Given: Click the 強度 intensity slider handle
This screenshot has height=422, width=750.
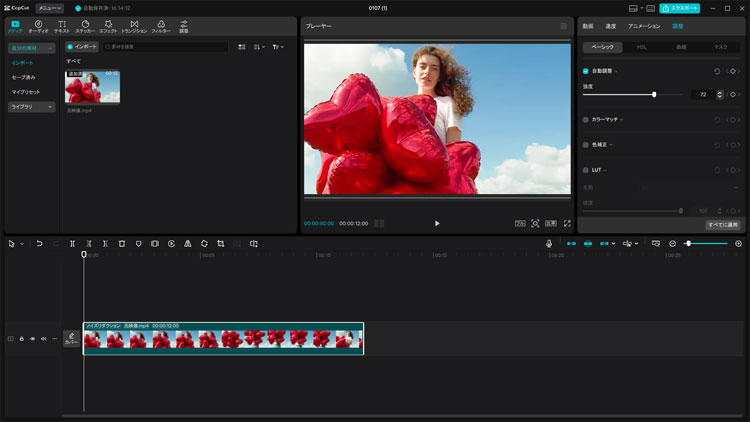Looking at the screenshot, I should coord(654,94).
